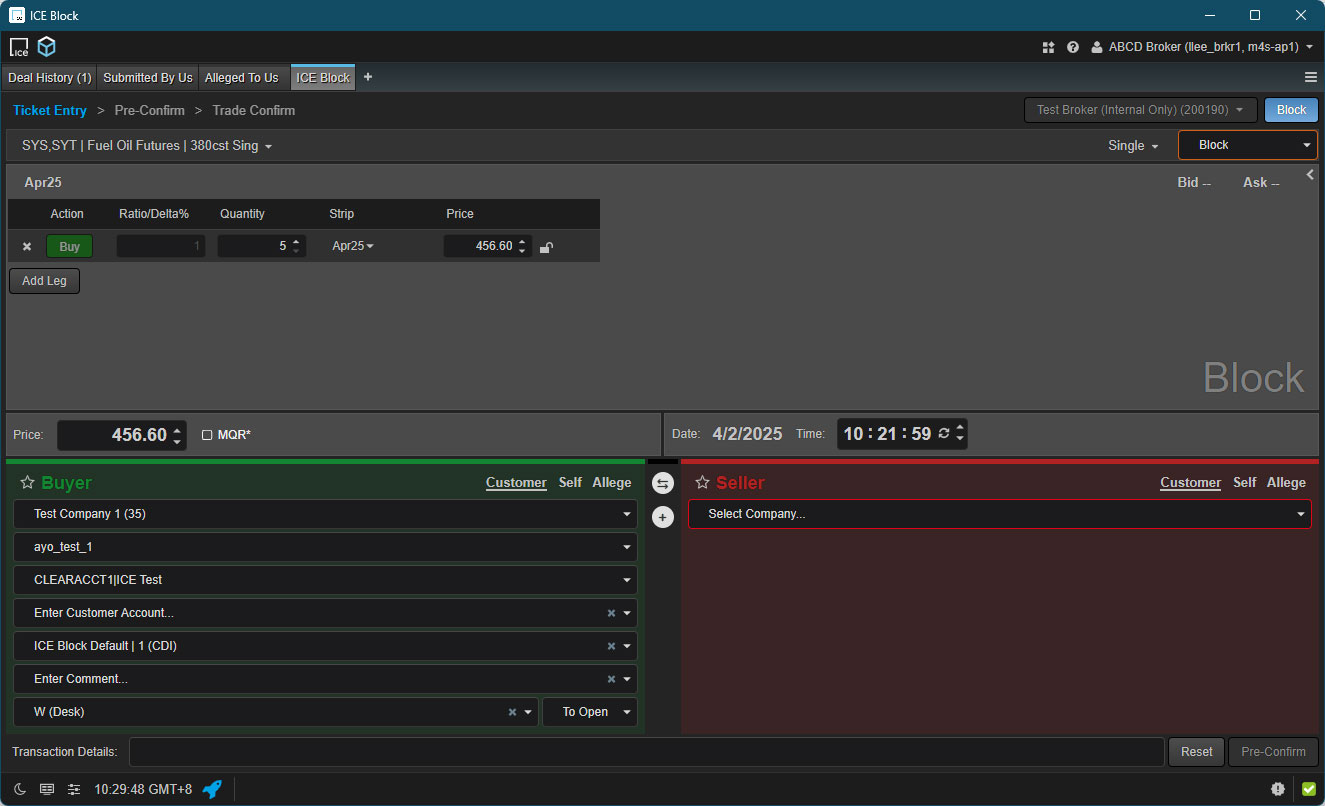Viewport: 1325px width, 806px height.
Task: Add counterparty with circled plus icon
Action: (663, 517)
